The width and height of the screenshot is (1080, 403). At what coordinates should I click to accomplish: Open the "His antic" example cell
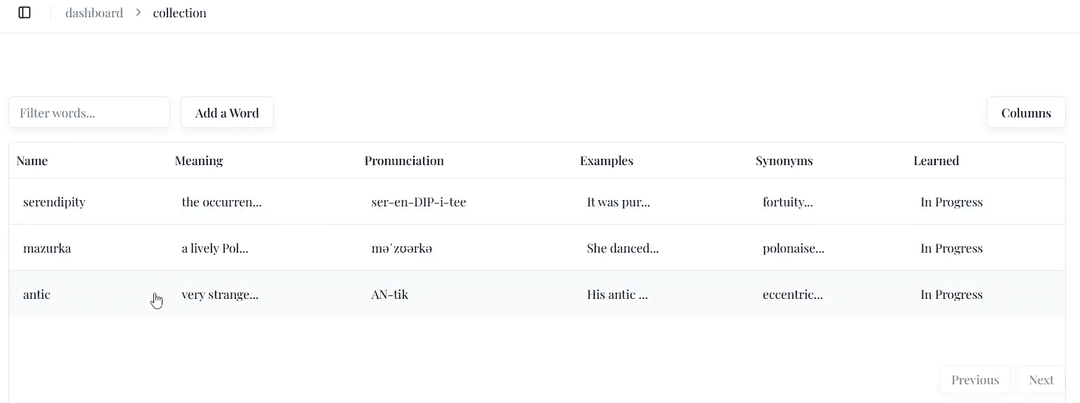617,295
